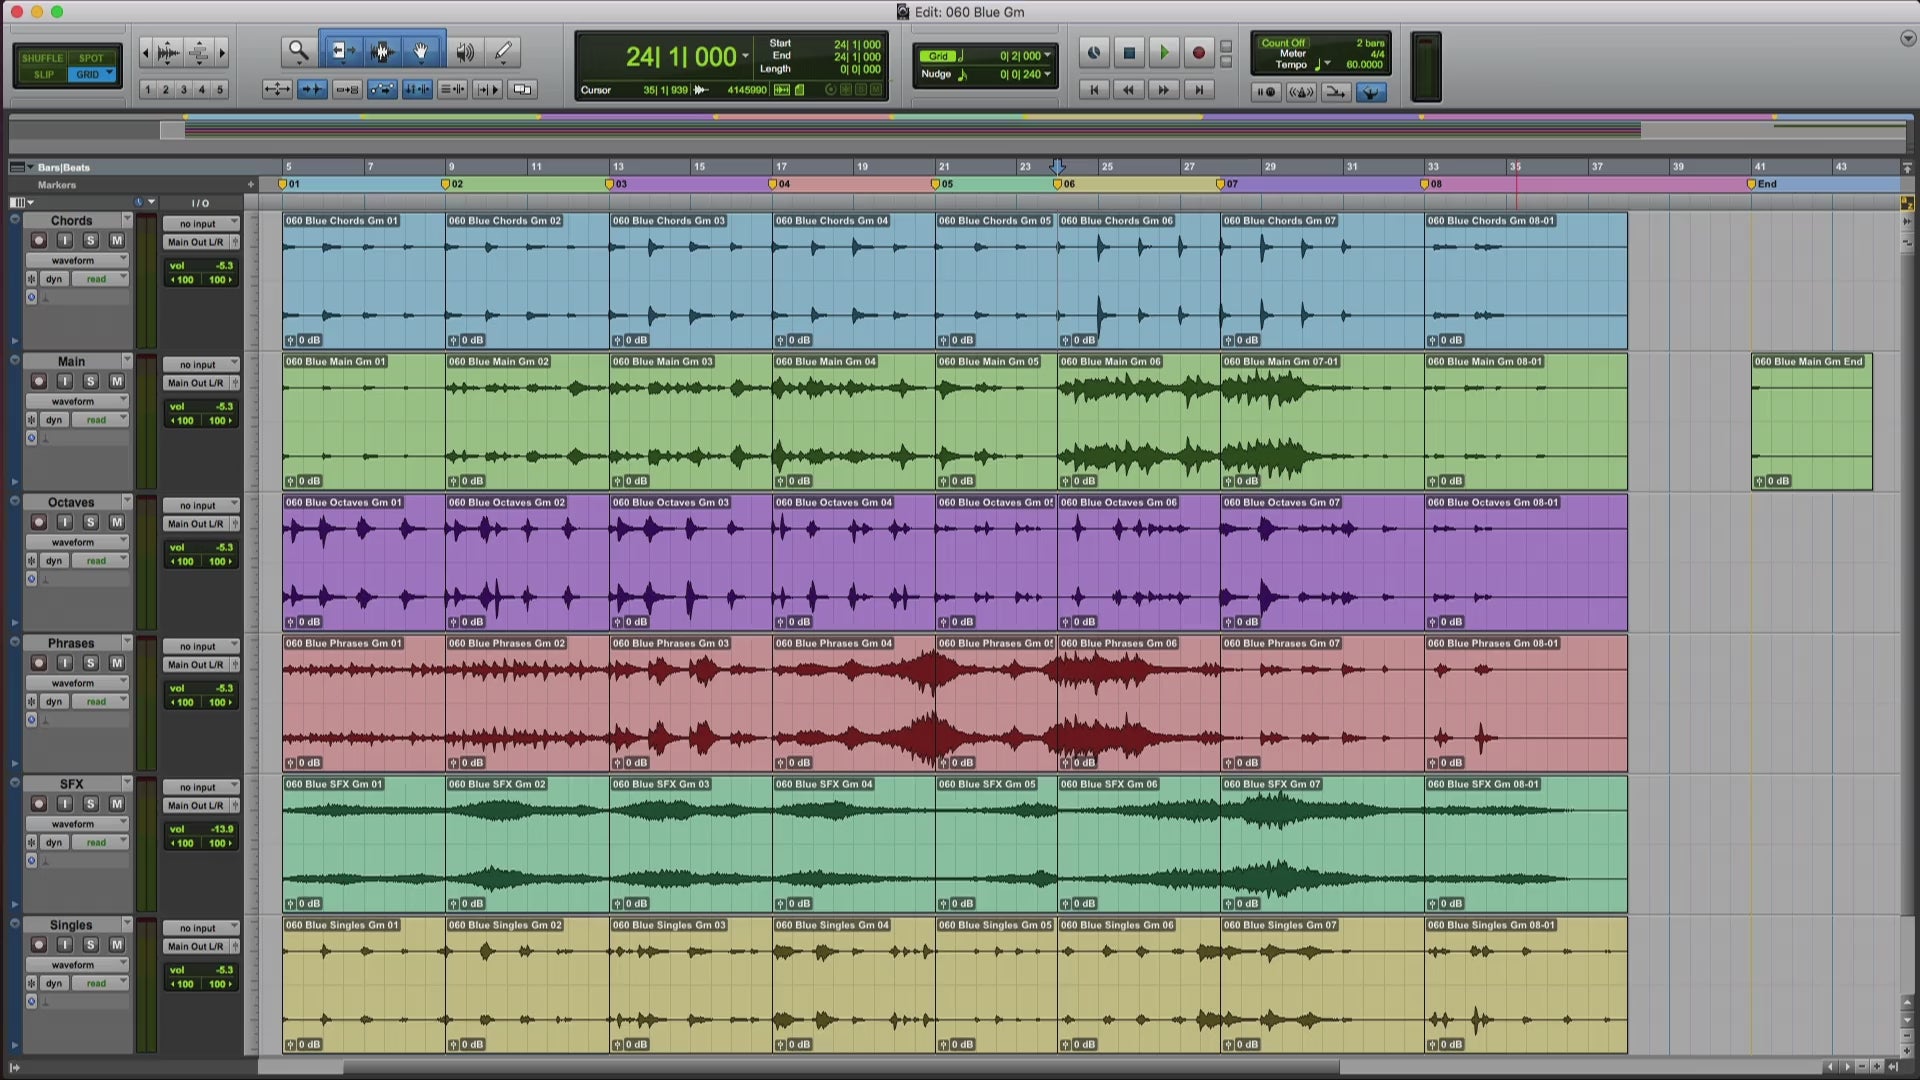Open Edit window toolbar menu arrow
The height and width of the screenshot is (1080, 1920).
point(1907,39)
